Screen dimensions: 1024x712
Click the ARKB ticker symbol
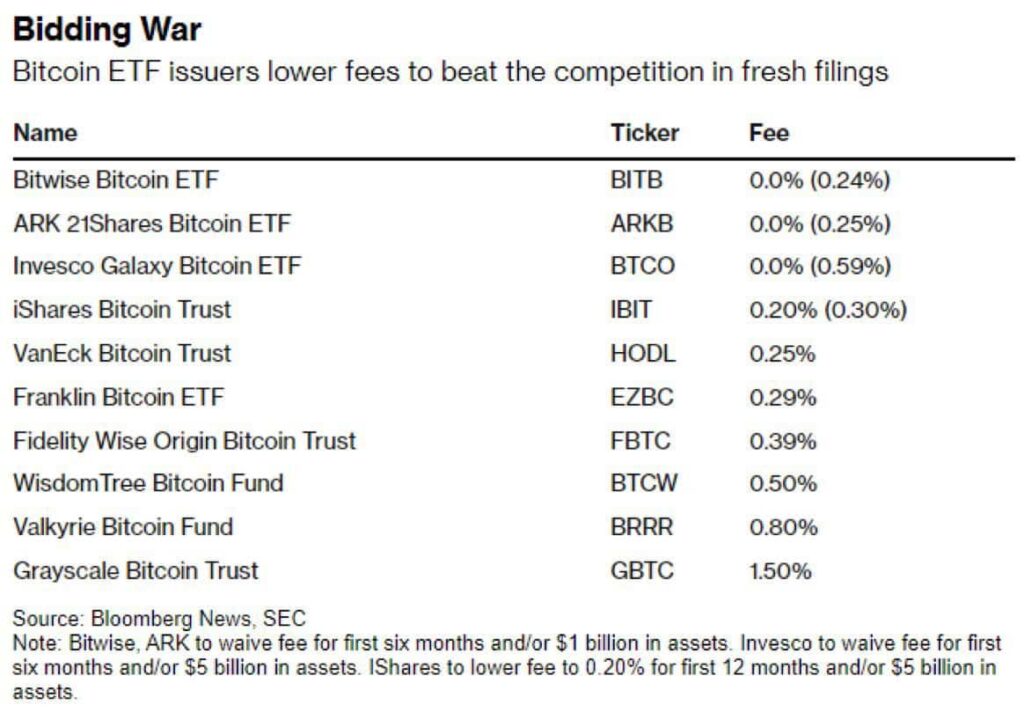641,224
